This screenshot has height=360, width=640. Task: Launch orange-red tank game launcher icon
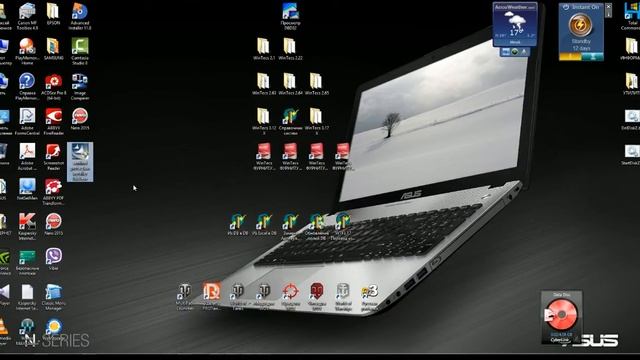[211, 297]
